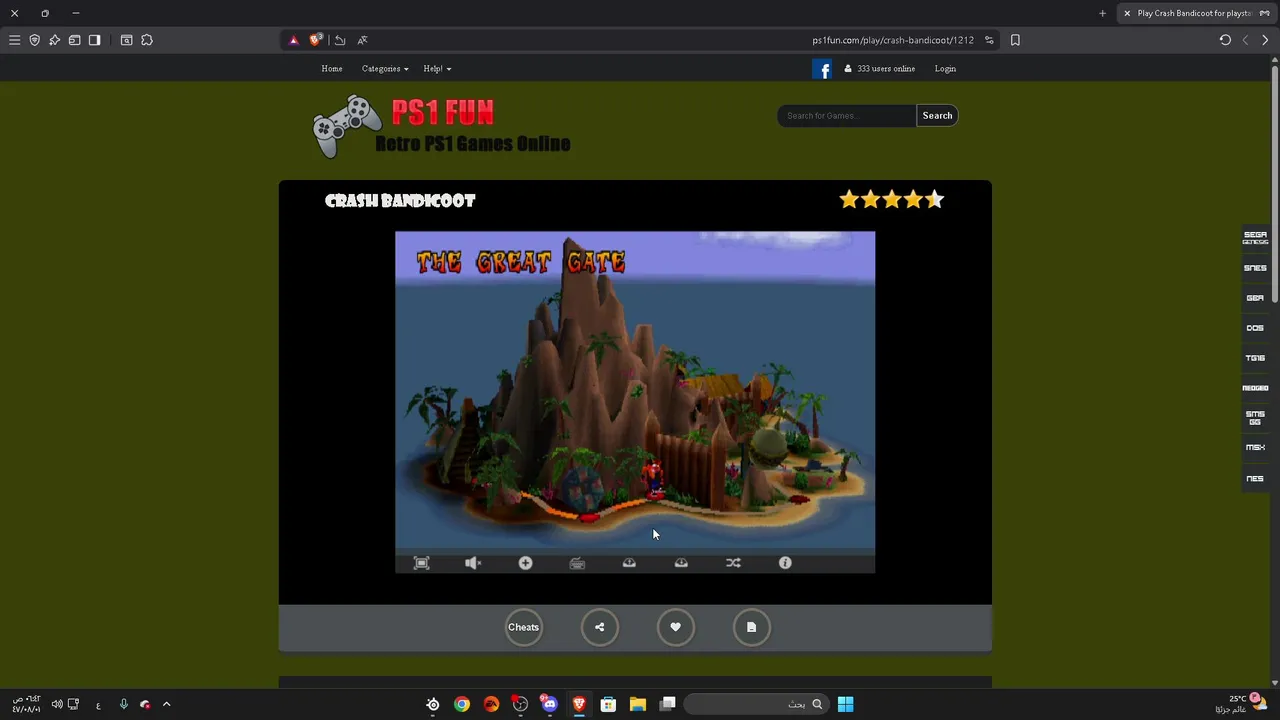Click the translate page icon
Screen dimensions: 1280x720
362,40
